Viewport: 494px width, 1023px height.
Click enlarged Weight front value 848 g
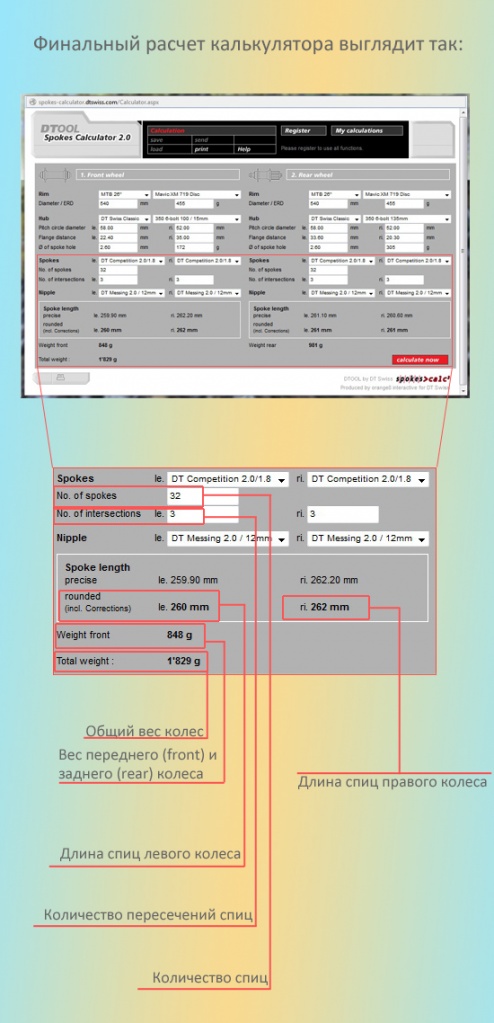pos(179,634)
